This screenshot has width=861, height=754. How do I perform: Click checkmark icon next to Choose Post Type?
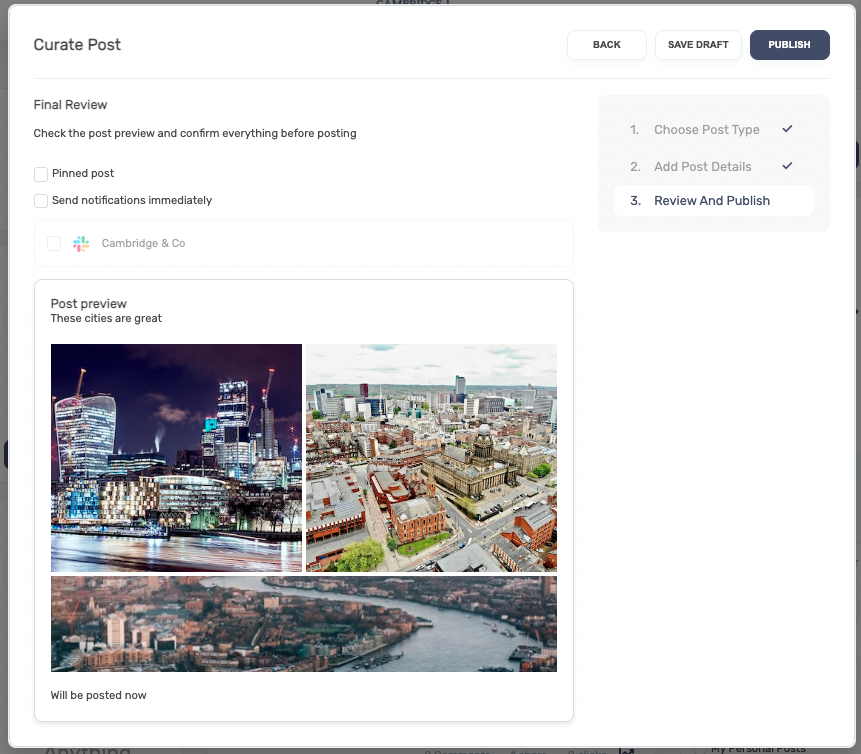click(x=787, y=129)
